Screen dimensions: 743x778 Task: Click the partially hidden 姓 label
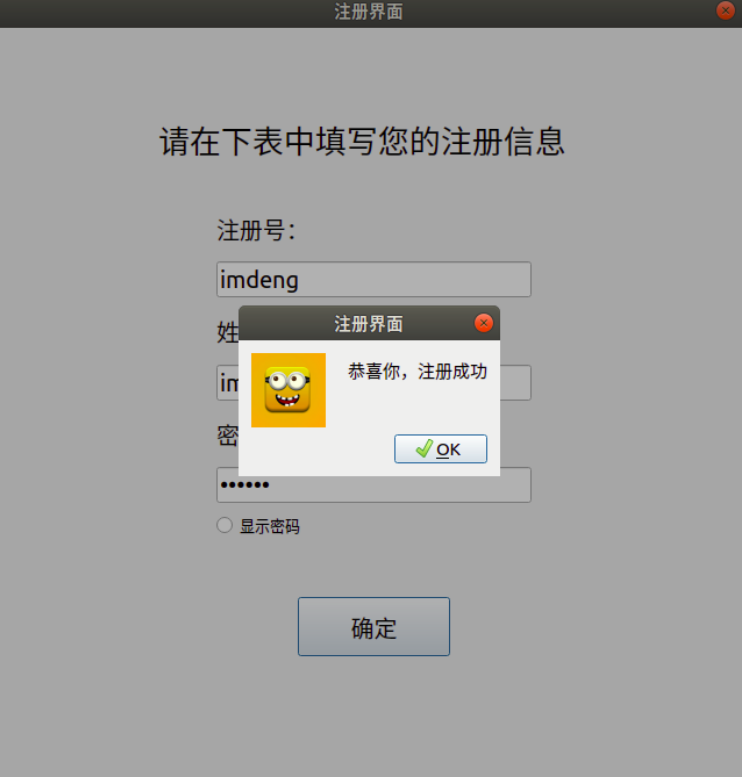228,332
